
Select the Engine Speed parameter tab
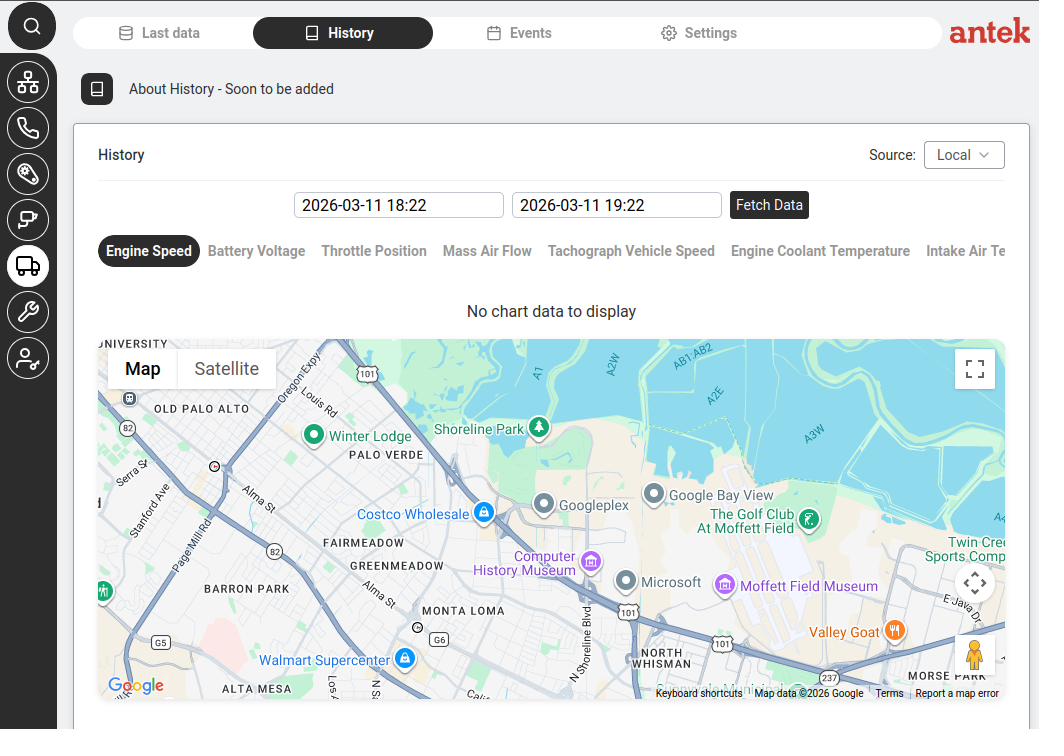[x=149, y=251]
